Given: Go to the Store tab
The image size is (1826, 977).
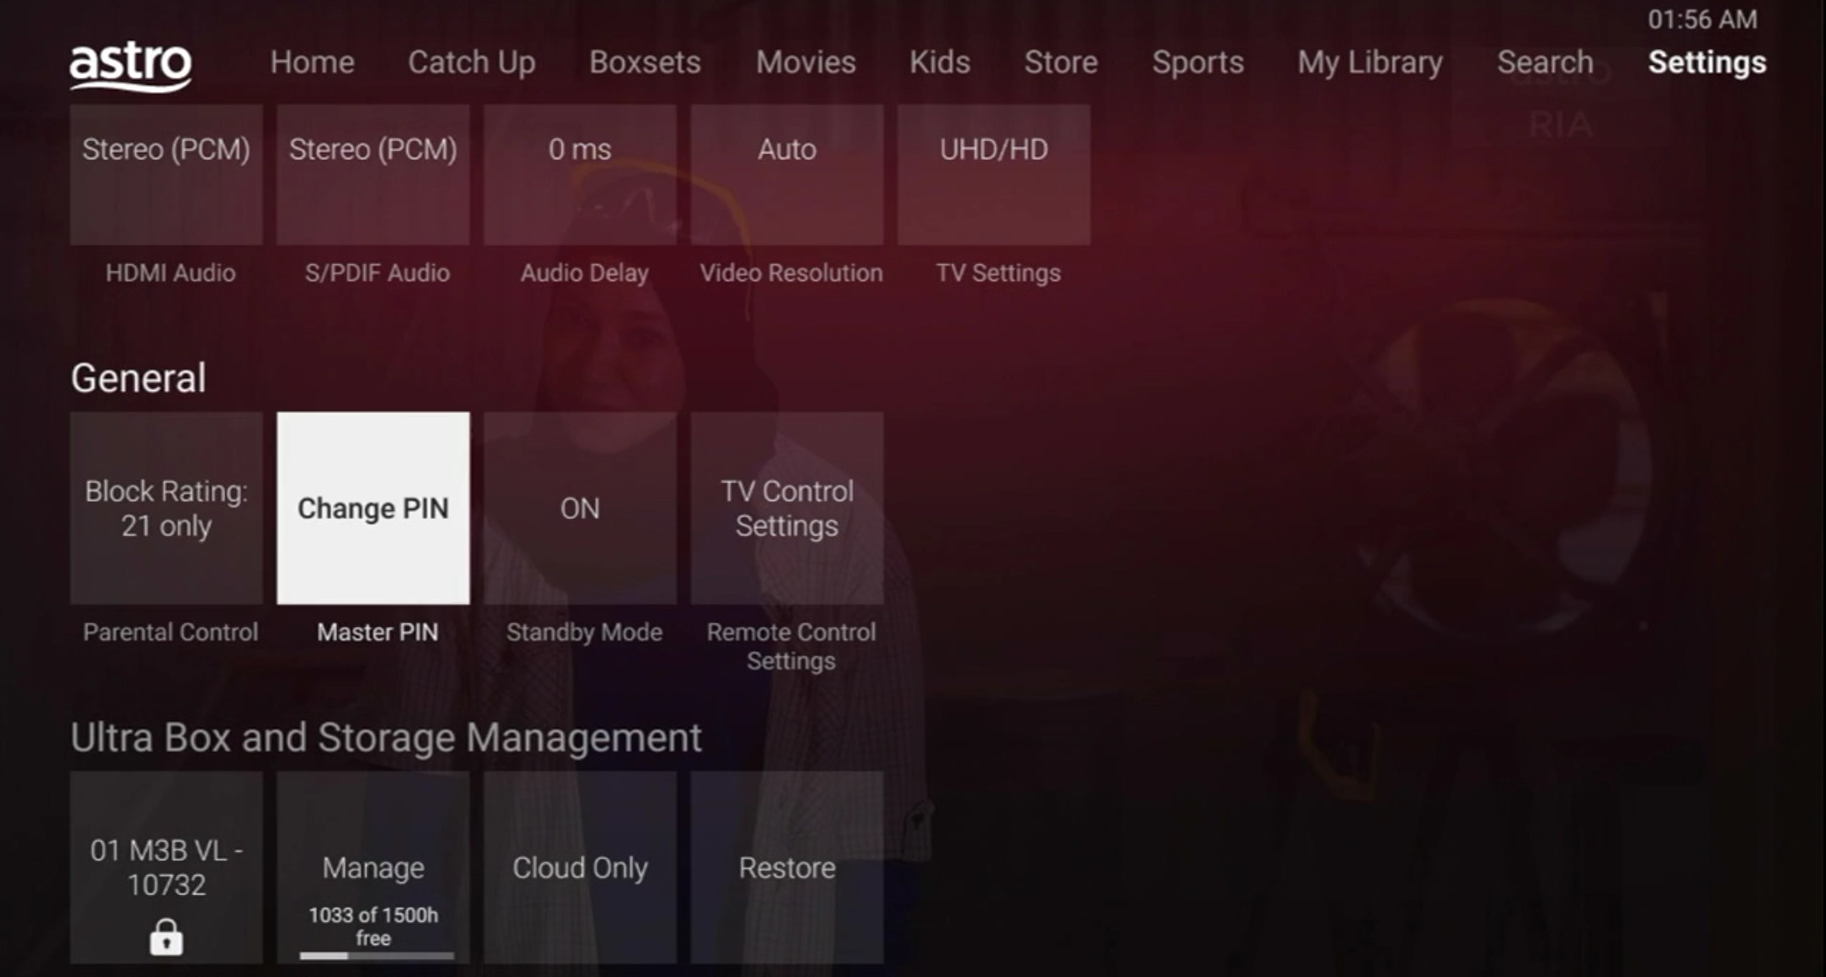Looking at the screenshot, I should point(1061,62).
